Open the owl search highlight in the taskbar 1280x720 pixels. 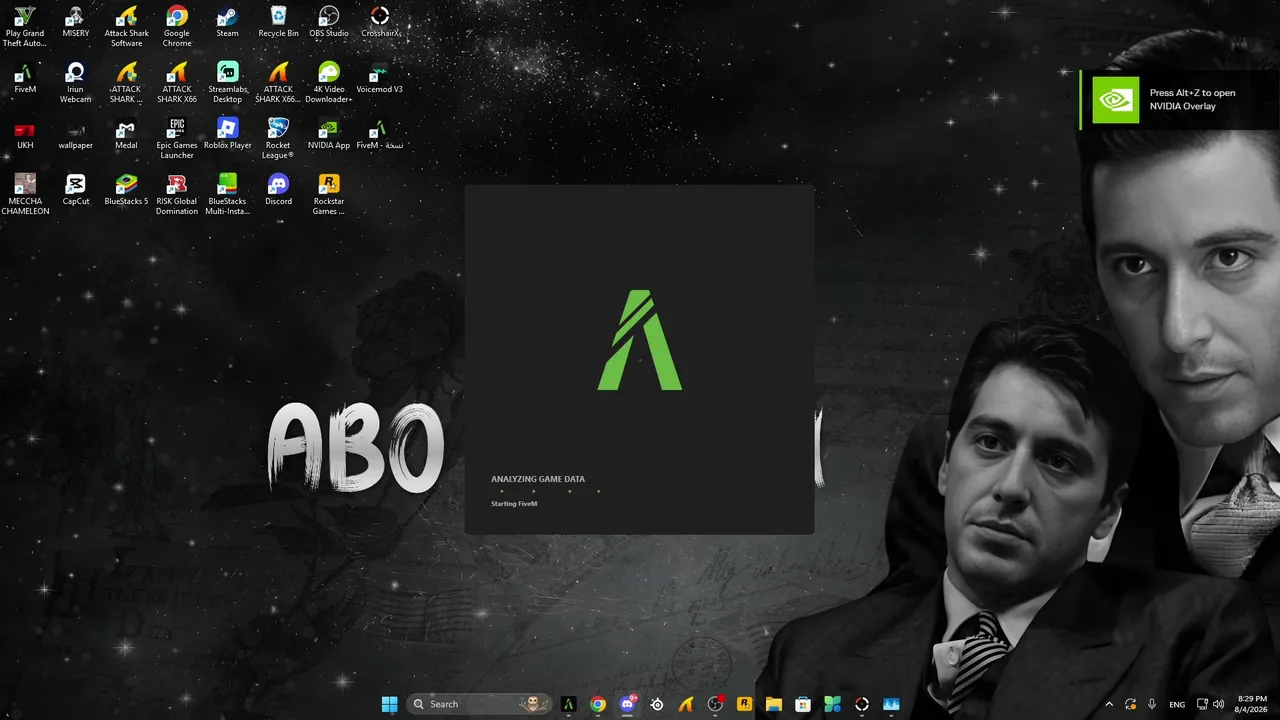click(536, 704)
